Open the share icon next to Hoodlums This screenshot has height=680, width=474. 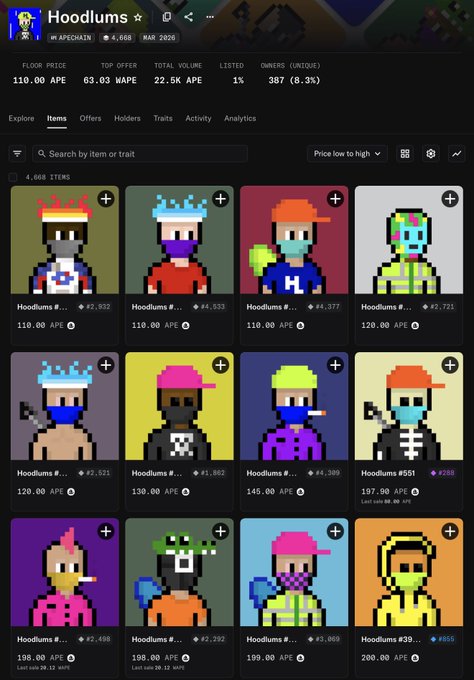point(188,17)
